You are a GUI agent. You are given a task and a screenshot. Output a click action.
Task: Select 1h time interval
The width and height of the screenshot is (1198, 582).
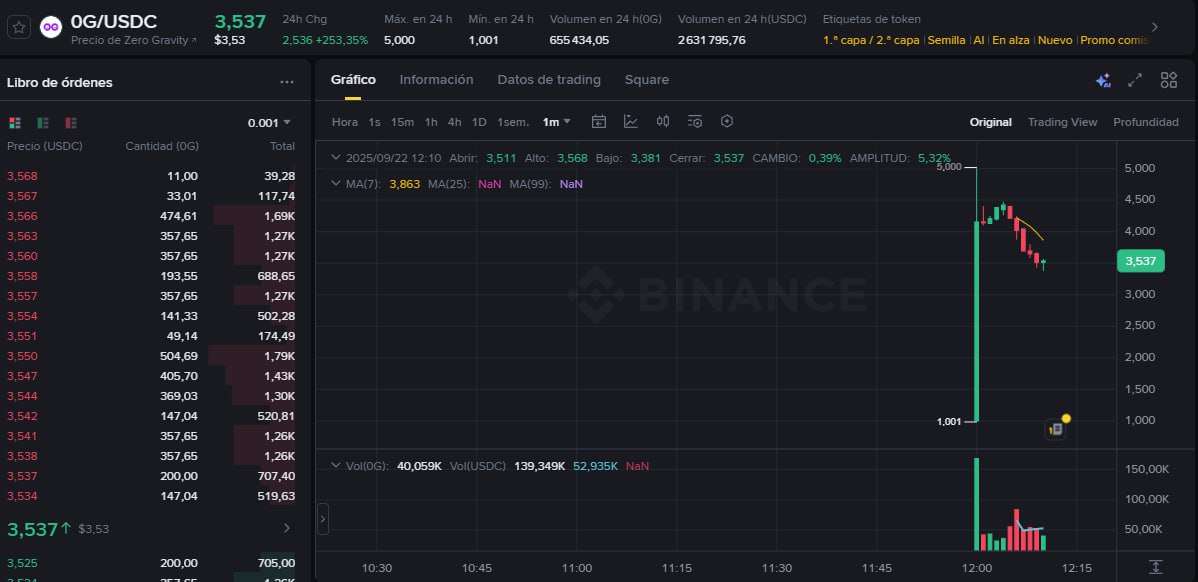(x=431, y=122)
